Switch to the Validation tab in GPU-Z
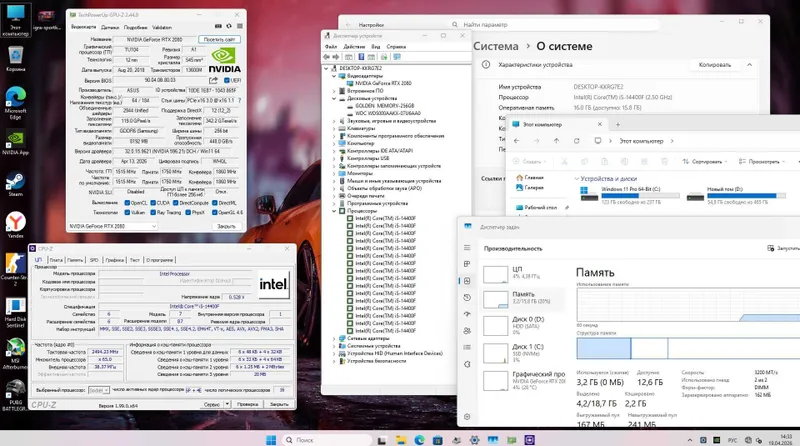Image resolution: width=800 pixels, height=446 pixels. click(x=162, y=28)
